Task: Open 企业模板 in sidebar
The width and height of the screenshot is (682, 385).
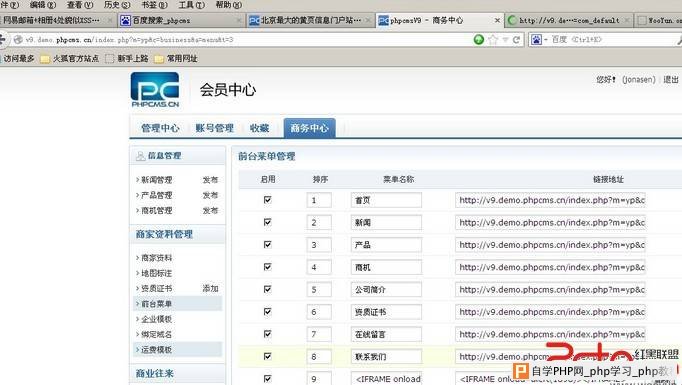Action: 157,319
